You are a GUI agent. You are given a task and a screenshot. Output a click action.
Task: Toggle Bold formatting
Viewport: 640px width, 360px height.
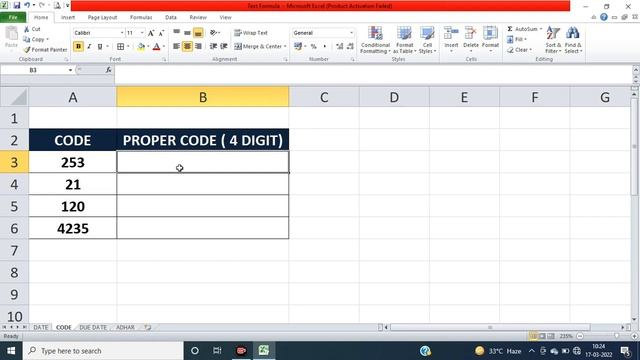(x=78, y=47)
